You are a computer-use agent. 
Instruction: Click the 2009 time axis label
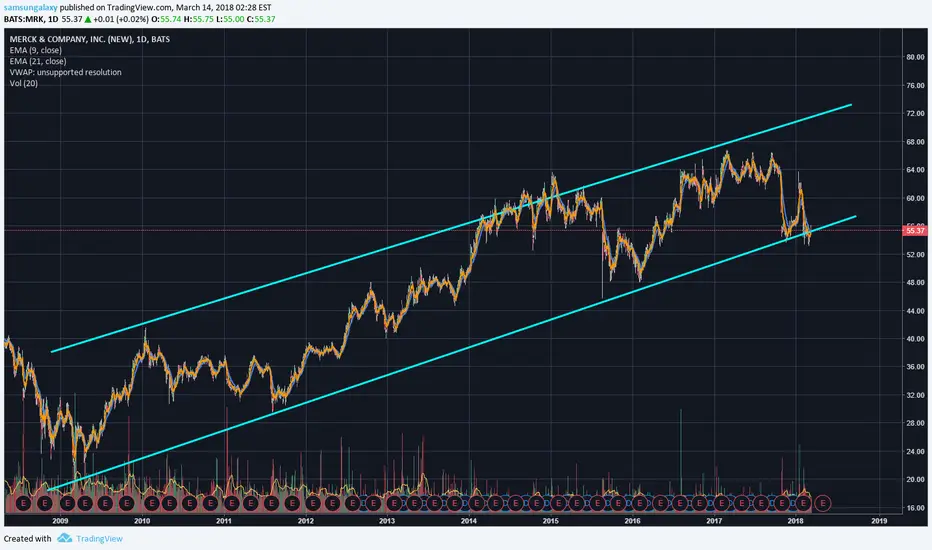pos(60,520)
